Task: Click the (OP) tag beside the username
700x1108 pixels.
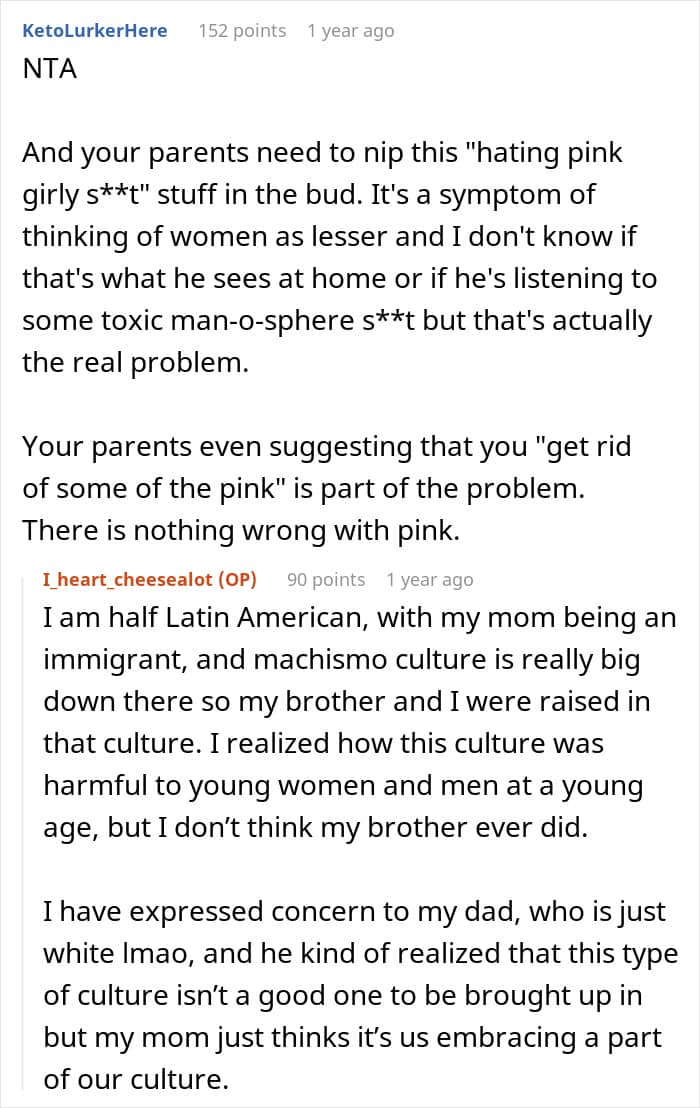Action: 234,579
